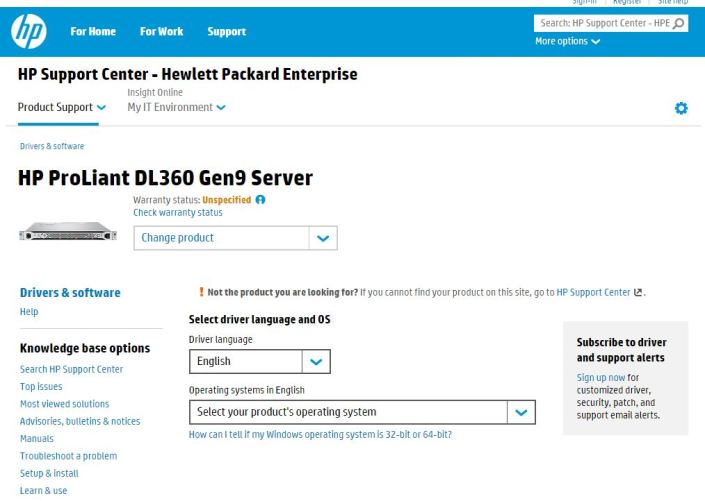The image size is (705, 501).
Task: Click external link icon next to HP Support Center
Action: pos(638,292)
